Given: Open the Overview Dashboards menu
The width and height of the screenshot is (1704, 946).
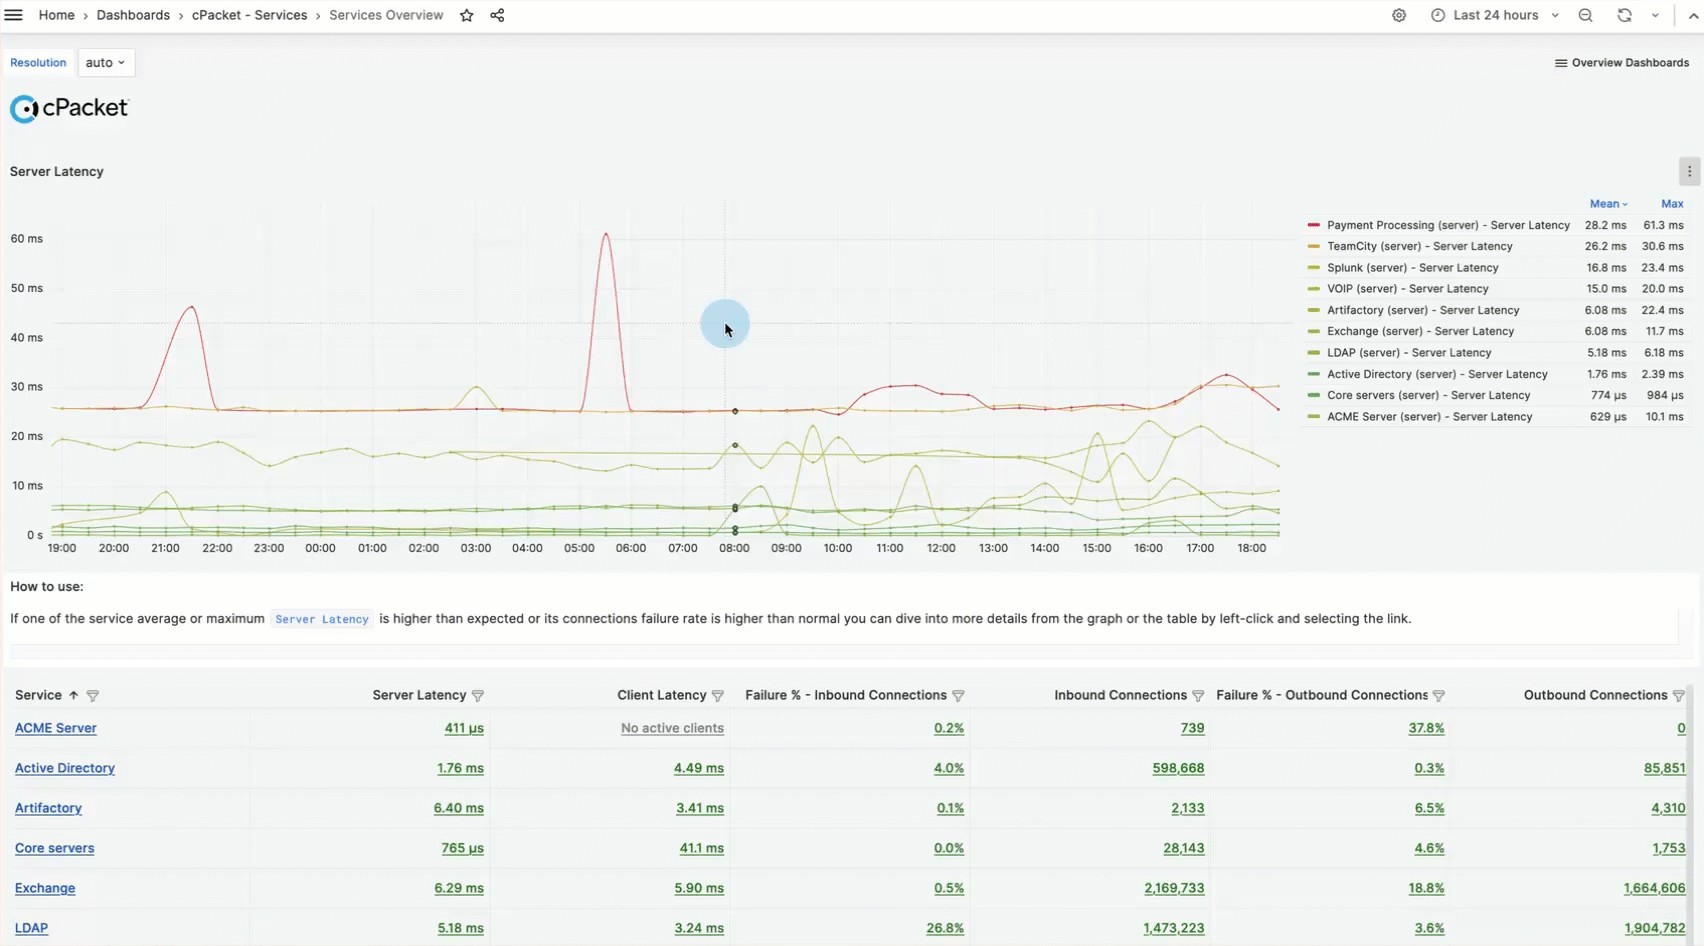Looking at the screenshot, I should pyautogui.click(x=1621, y=62).
